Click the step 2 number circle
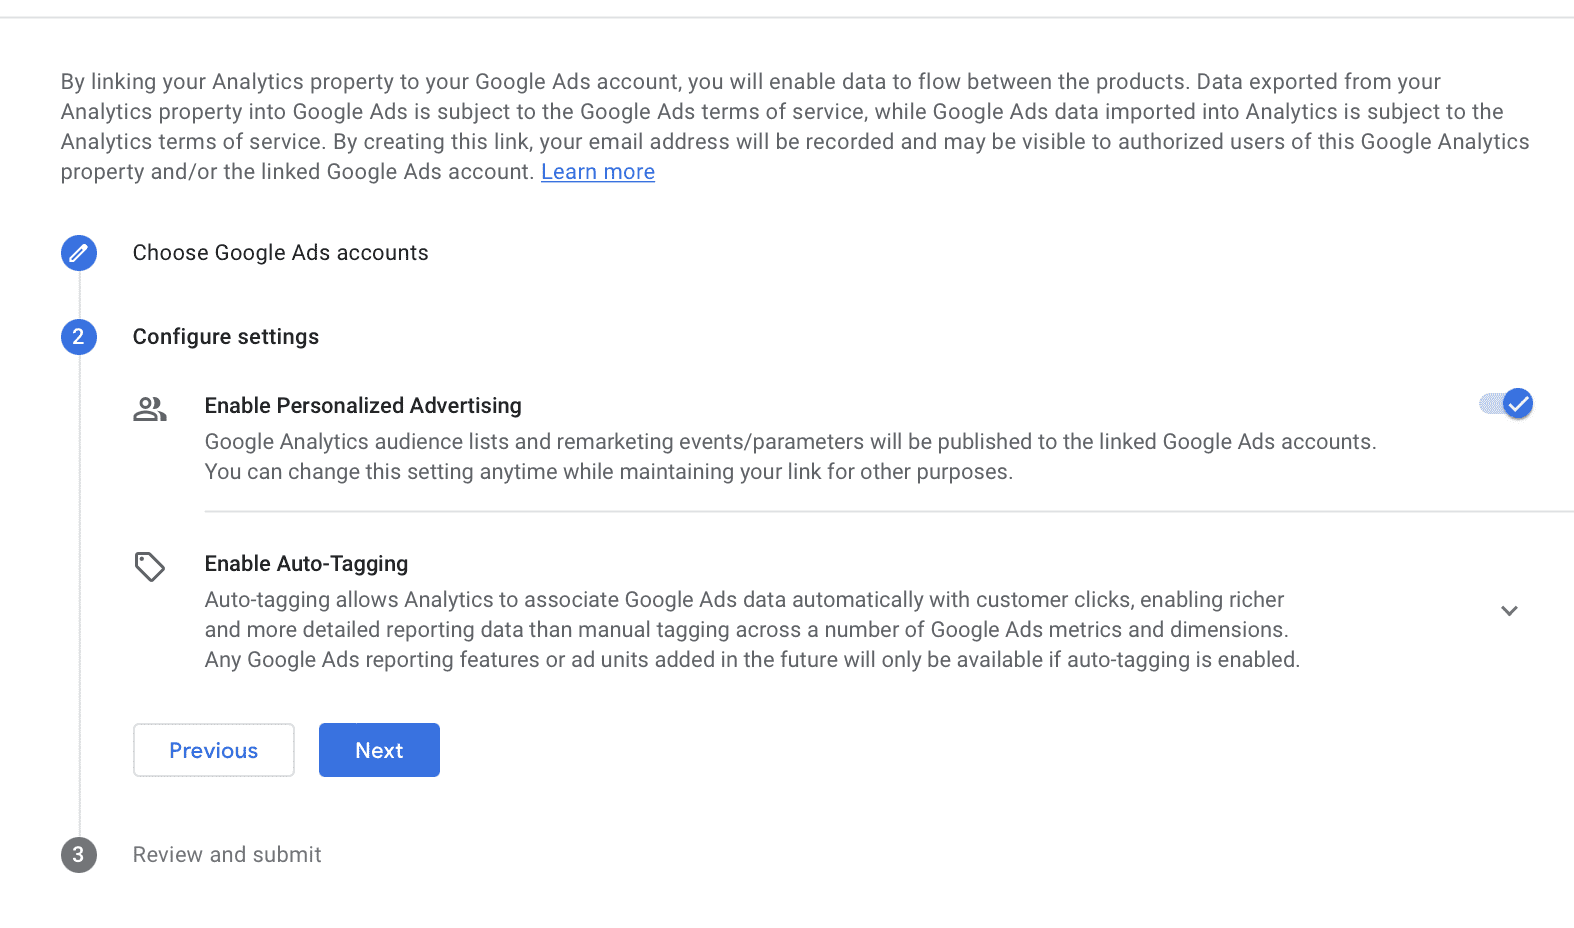1574x928 pixels. tap(79, 337)
